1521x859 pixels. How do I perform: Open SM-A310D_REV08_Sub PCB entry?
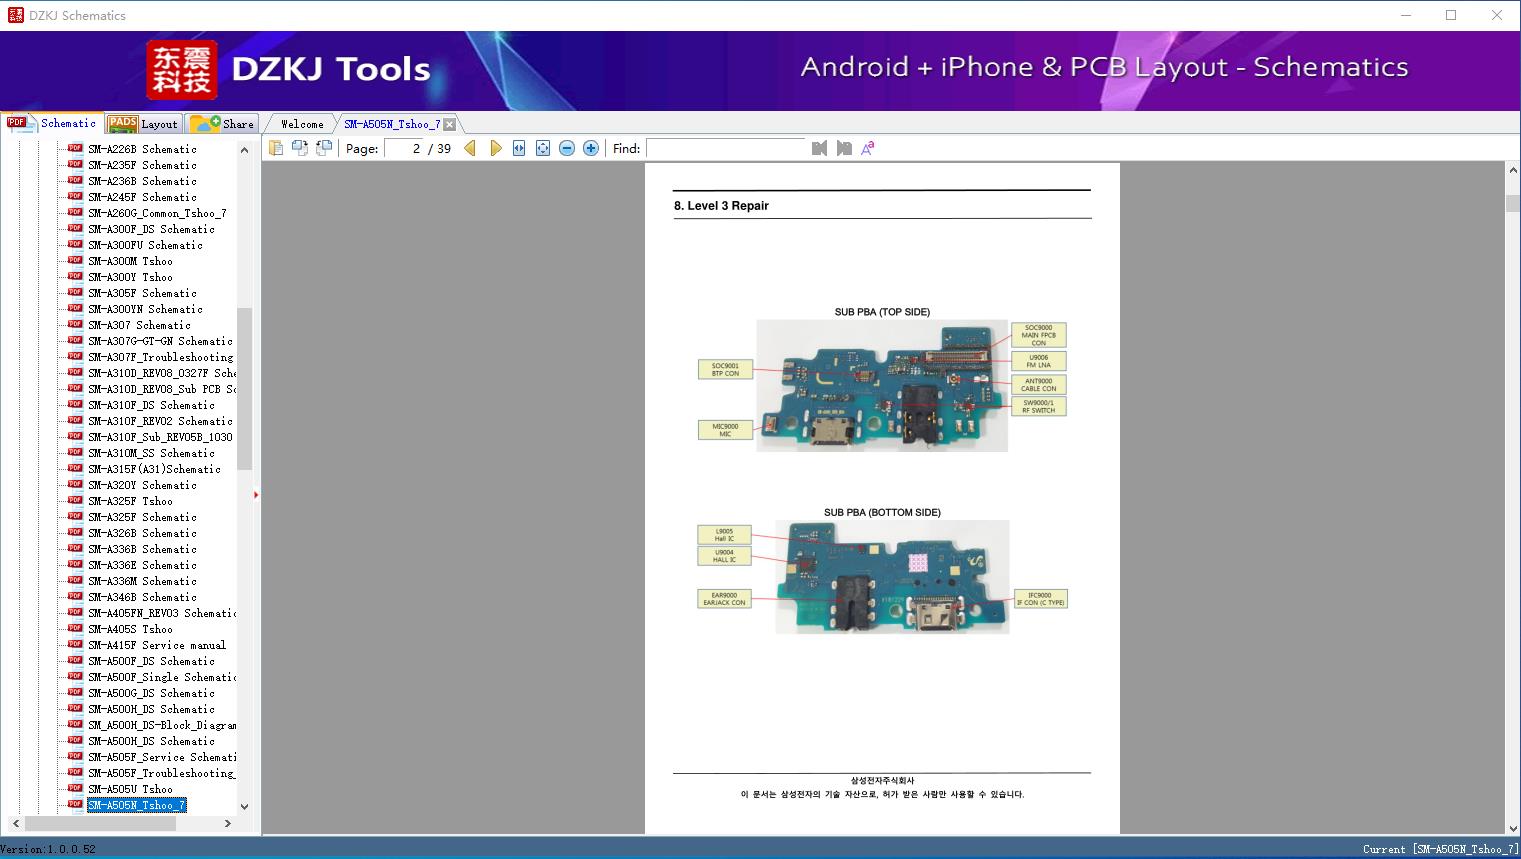[x=162, y=389]
